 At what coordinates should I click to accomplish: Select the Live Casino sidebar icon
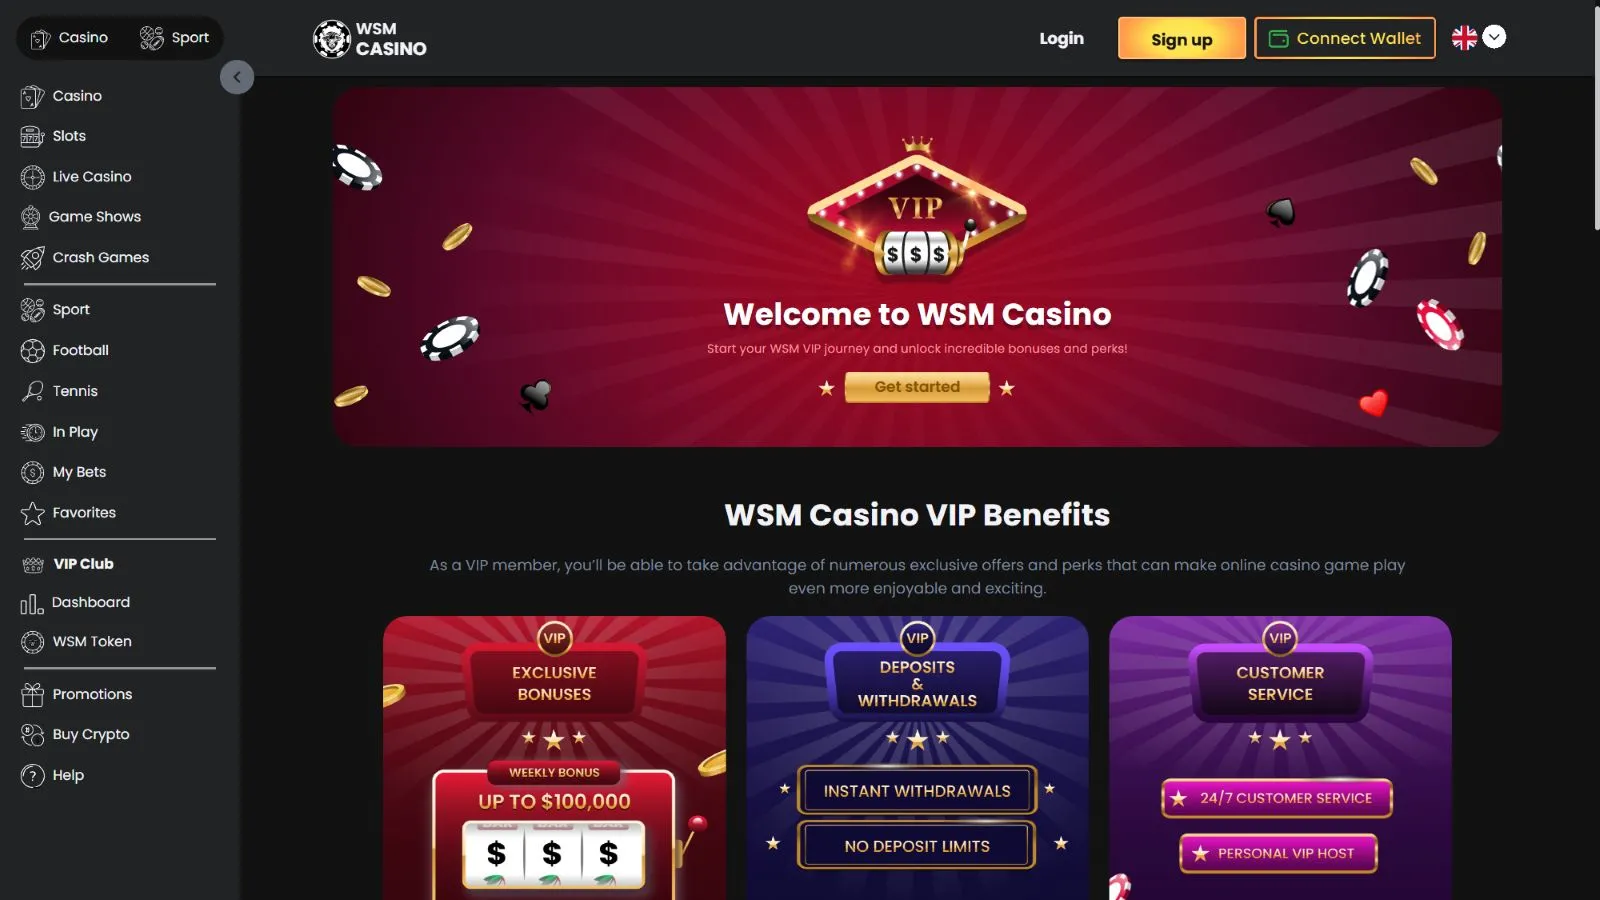[32, 177]
